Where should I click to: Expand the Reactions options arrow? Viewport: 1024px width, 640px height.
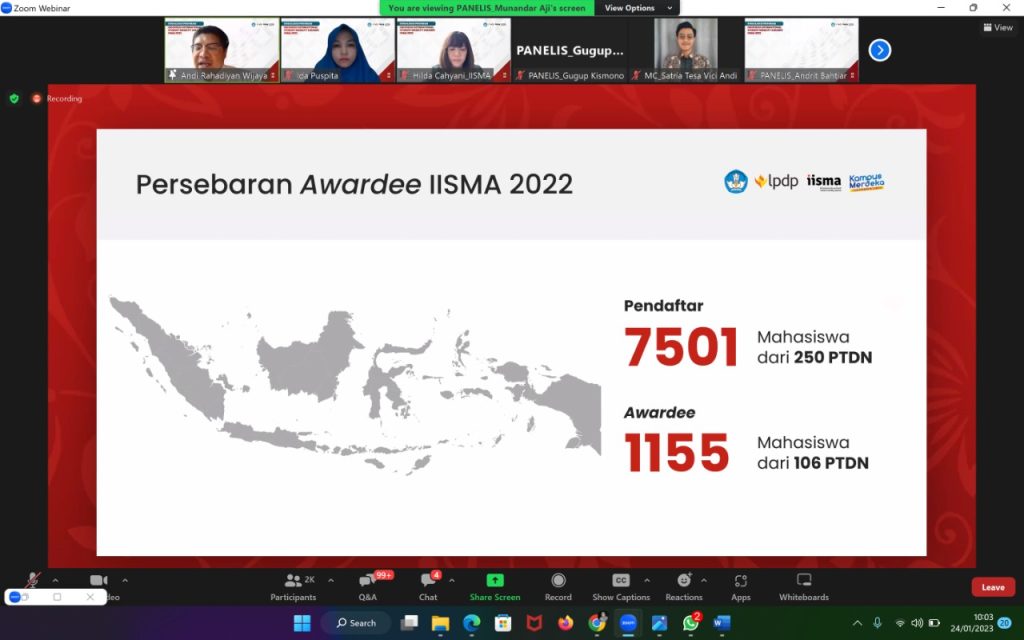[x=704, y=580]
